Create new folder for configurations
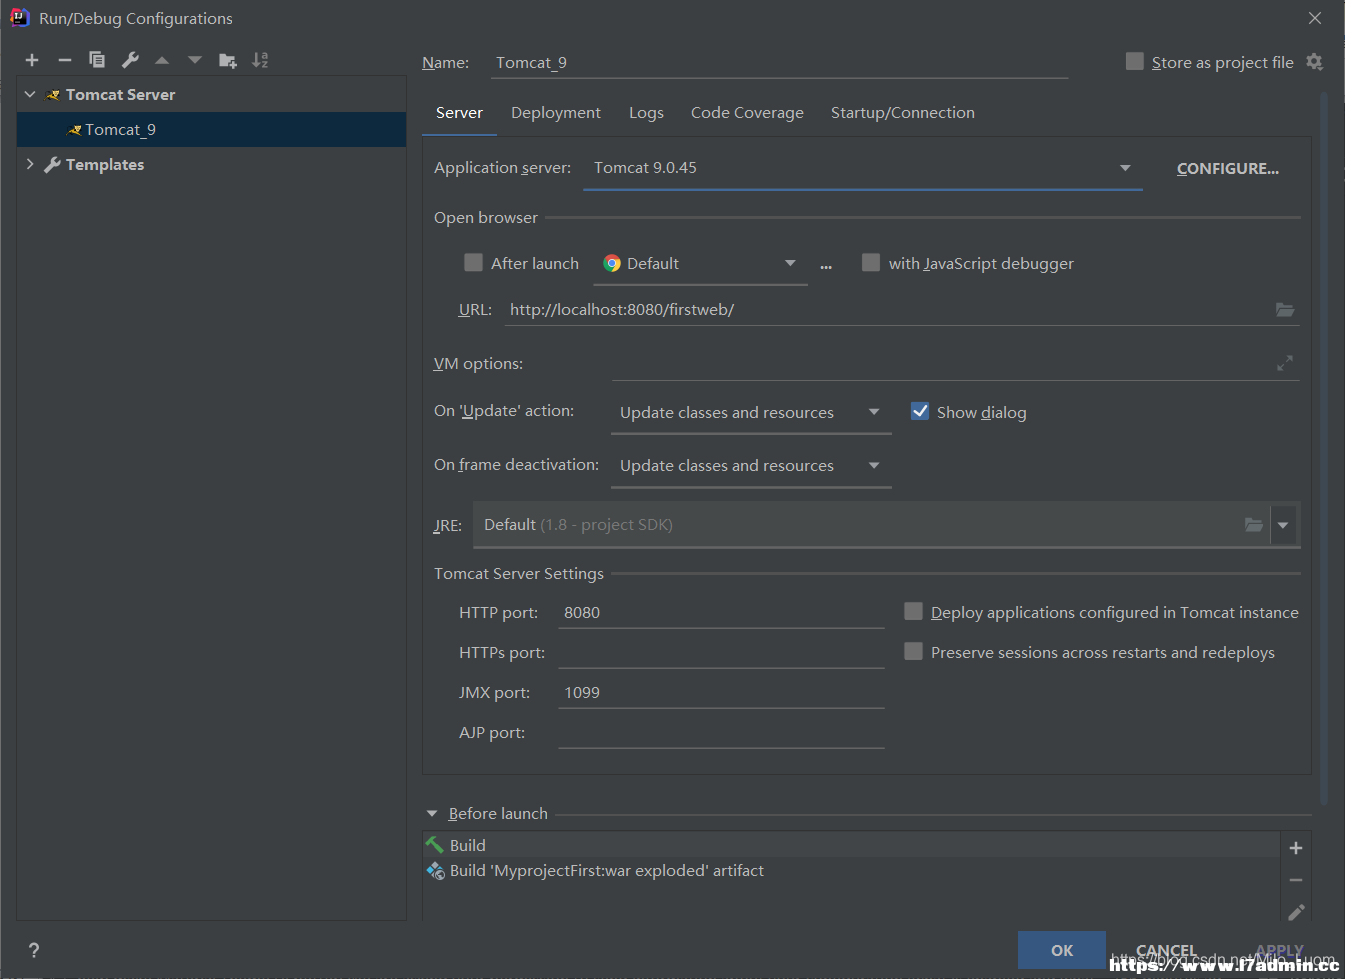The width and height of the screenshot is (1345, 979). [x=228, y=60]
